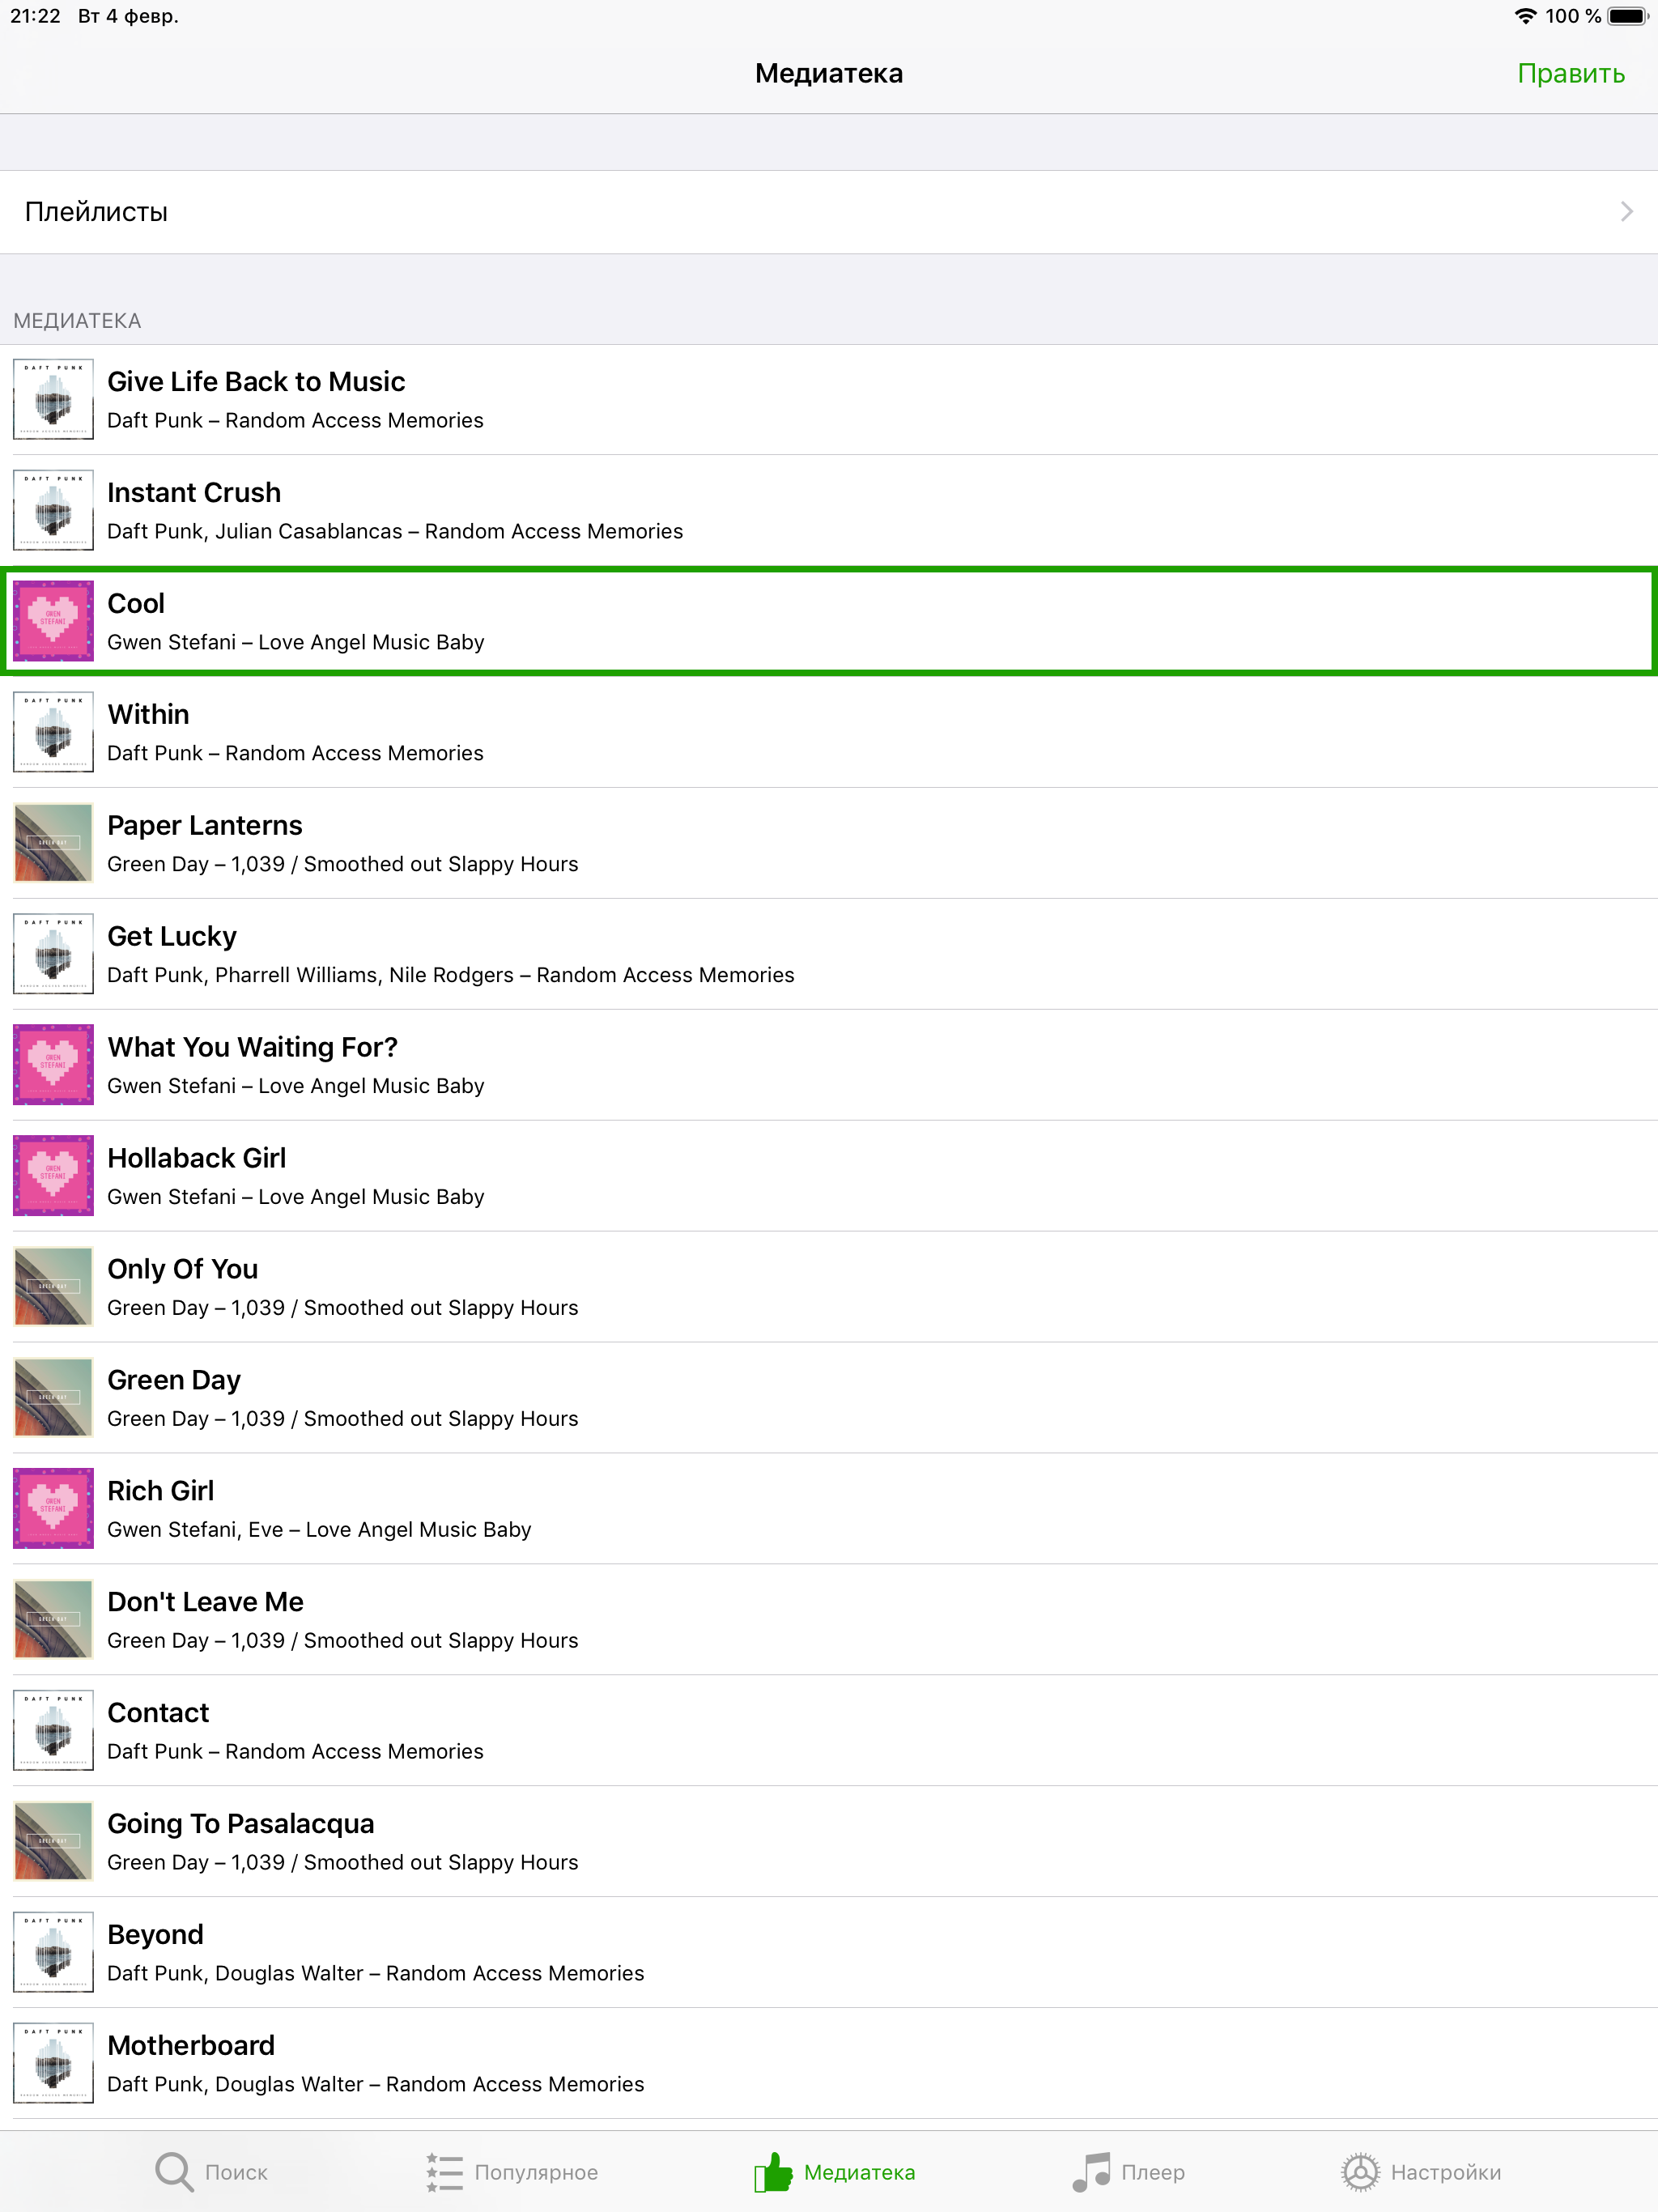Tap album cover for What You Waiting For?

(53, 1065)
